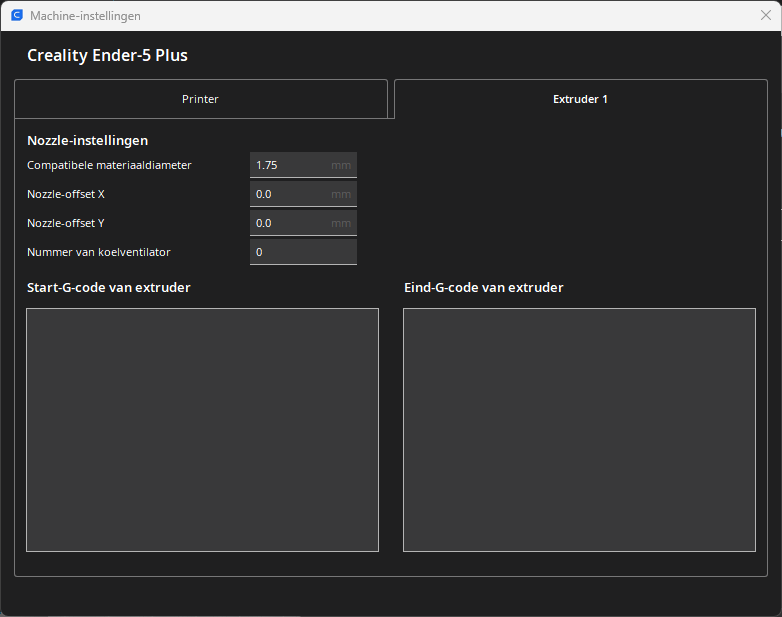Click the Nozzle-offset X label
This screenshot has height=617, width=782.
point(66,194)
